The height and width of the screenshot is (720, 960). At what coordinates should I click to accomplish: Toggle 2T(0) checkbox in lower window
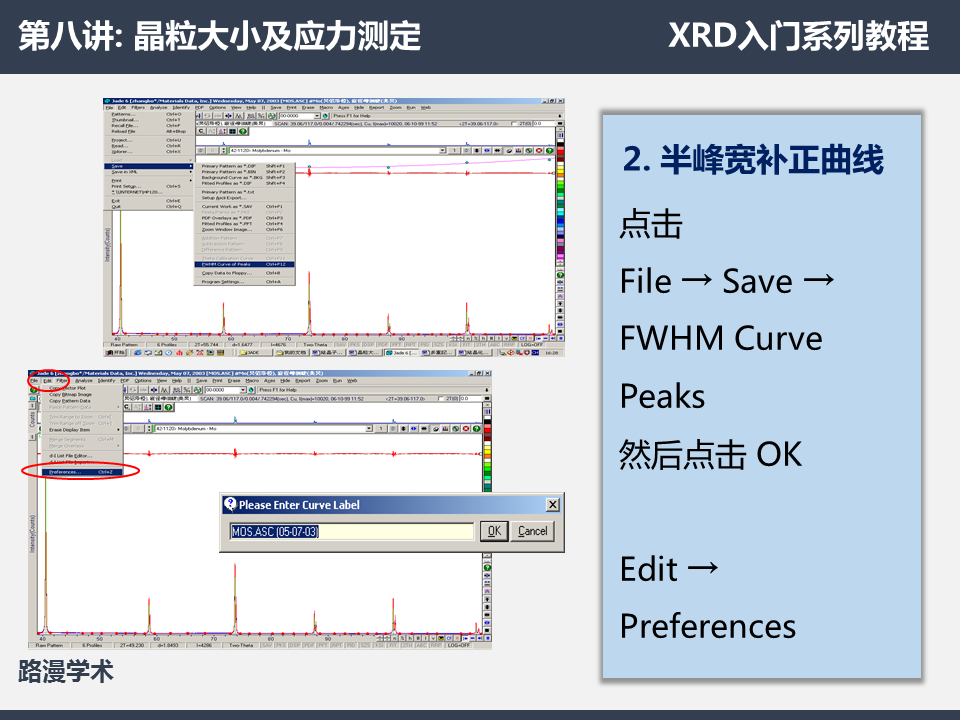[441, 399]
